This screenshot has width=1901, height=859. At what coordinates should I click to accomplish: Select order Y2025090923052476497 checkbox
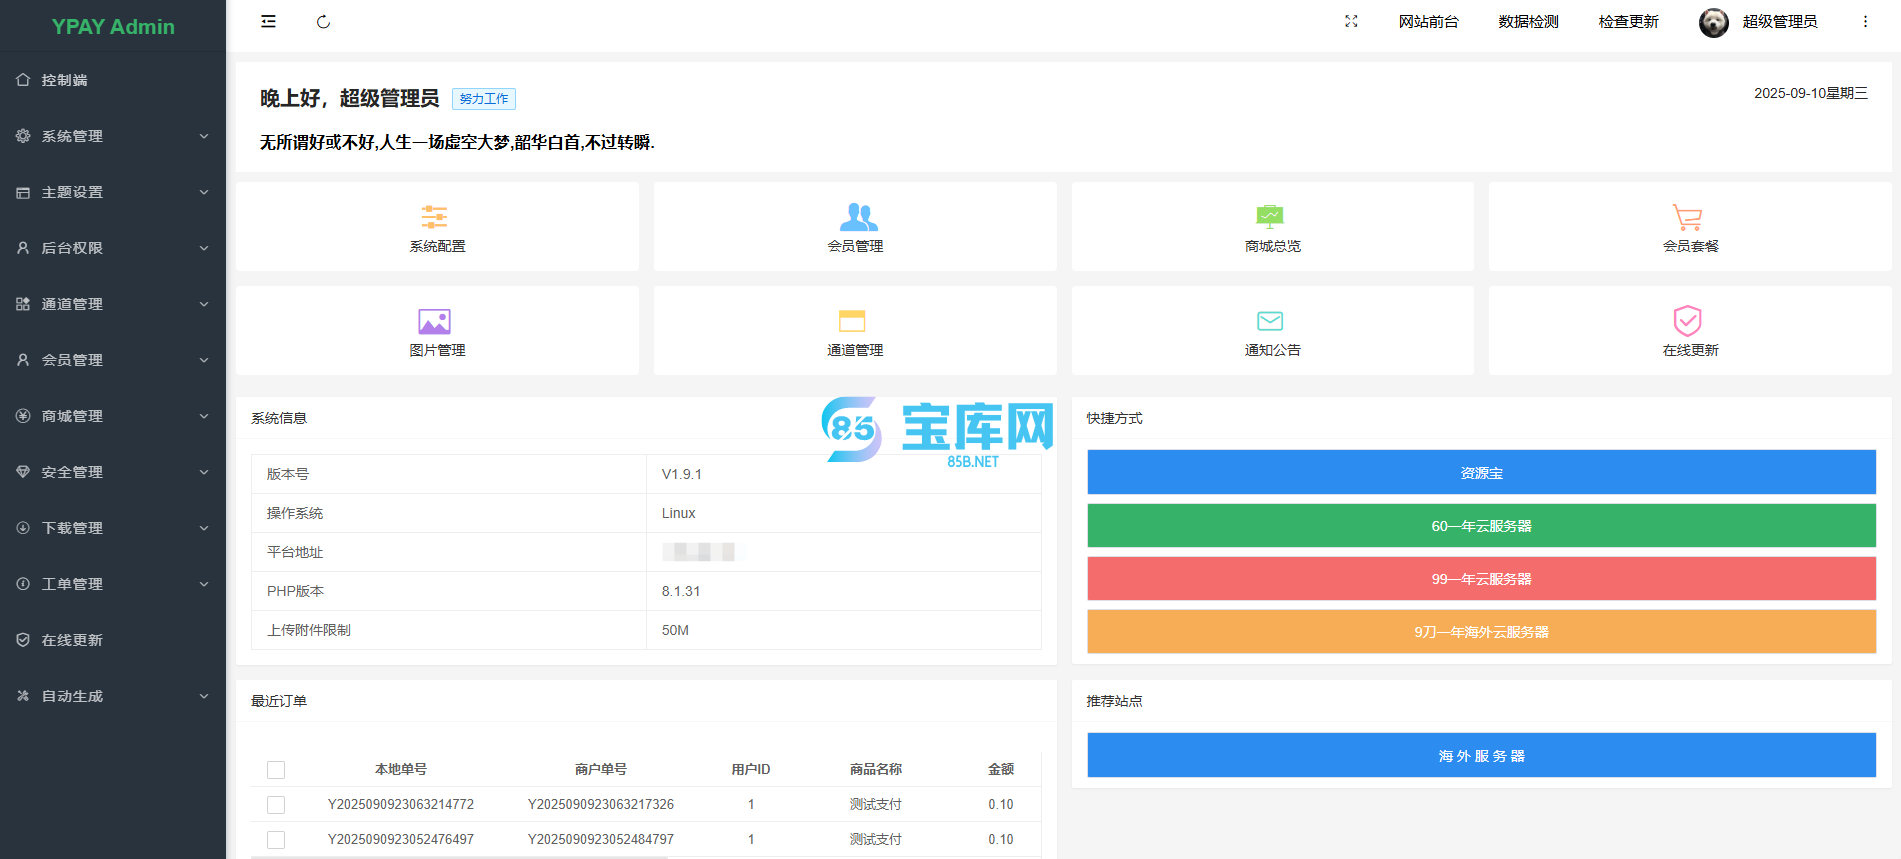pyautogui.click(x=276, y=840)
